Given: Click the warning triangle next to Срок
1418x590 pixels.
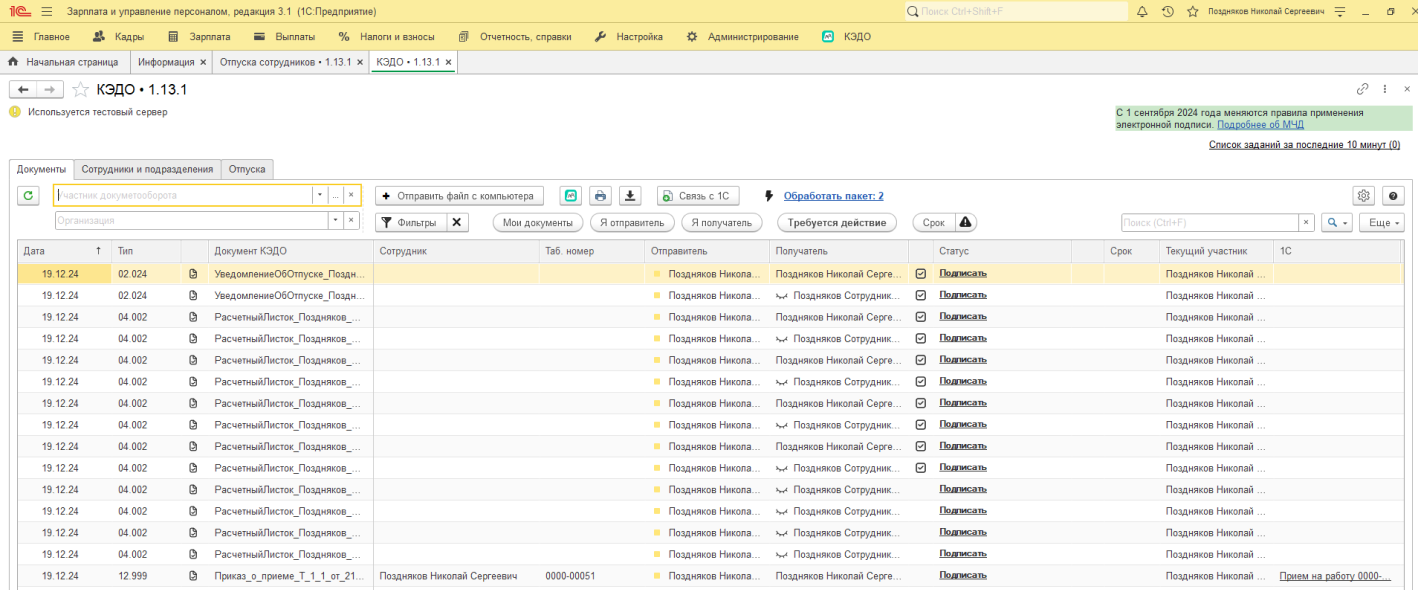Looking at the screenshot, I should 966,222.
